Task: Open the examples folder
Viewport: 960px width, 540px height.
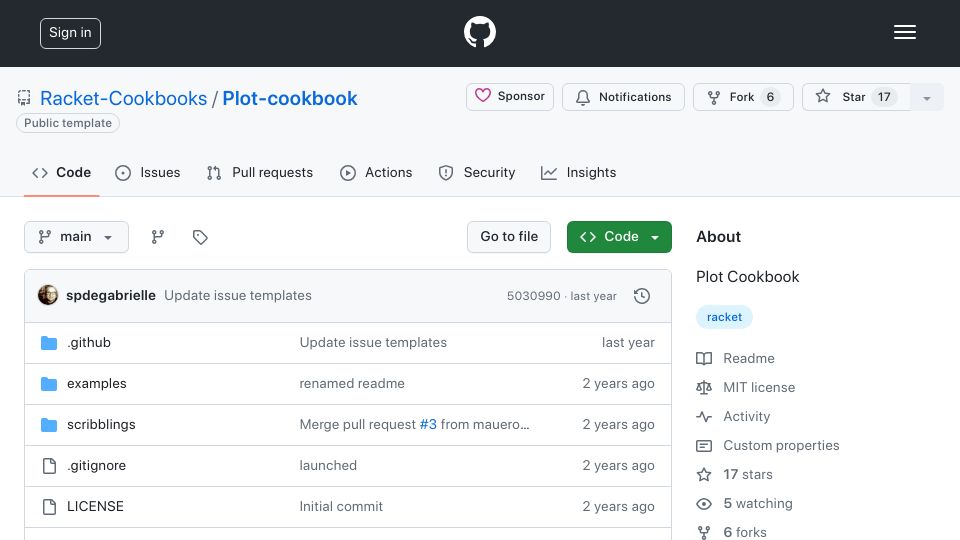Action: click(97, 383)
